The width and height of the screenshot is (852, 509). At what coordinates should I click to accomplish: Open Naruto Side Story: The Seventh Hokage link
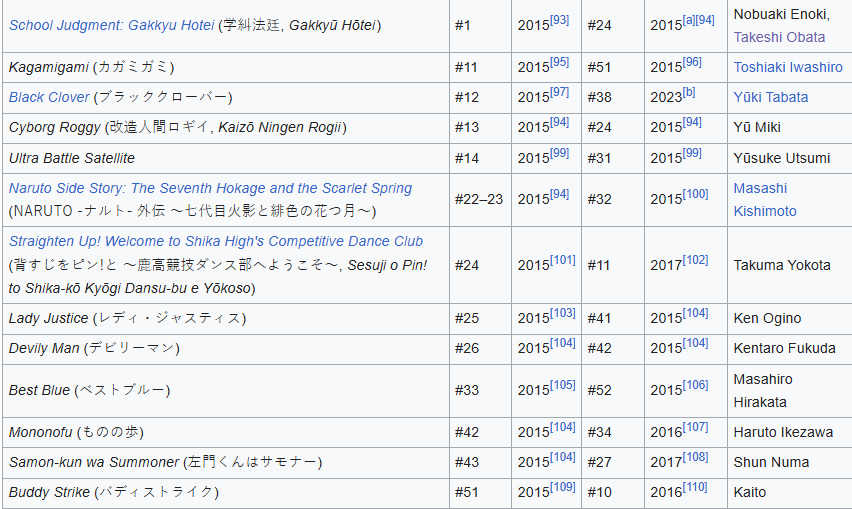click(x=210, y=188)
